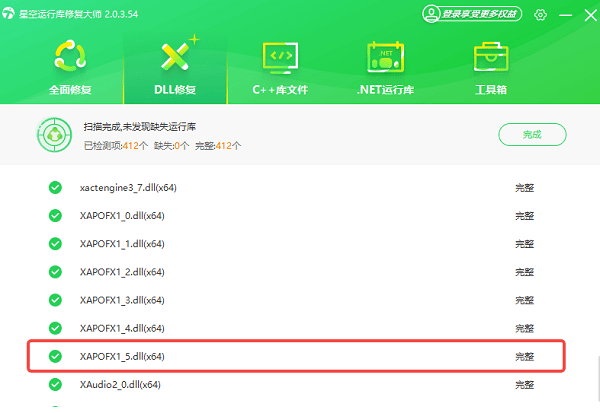The width and height of the screenshot is (600, 413).
Task: Select the XAPOFX1_5.dll(x64) file name
Action: click(x=122, y=356)
